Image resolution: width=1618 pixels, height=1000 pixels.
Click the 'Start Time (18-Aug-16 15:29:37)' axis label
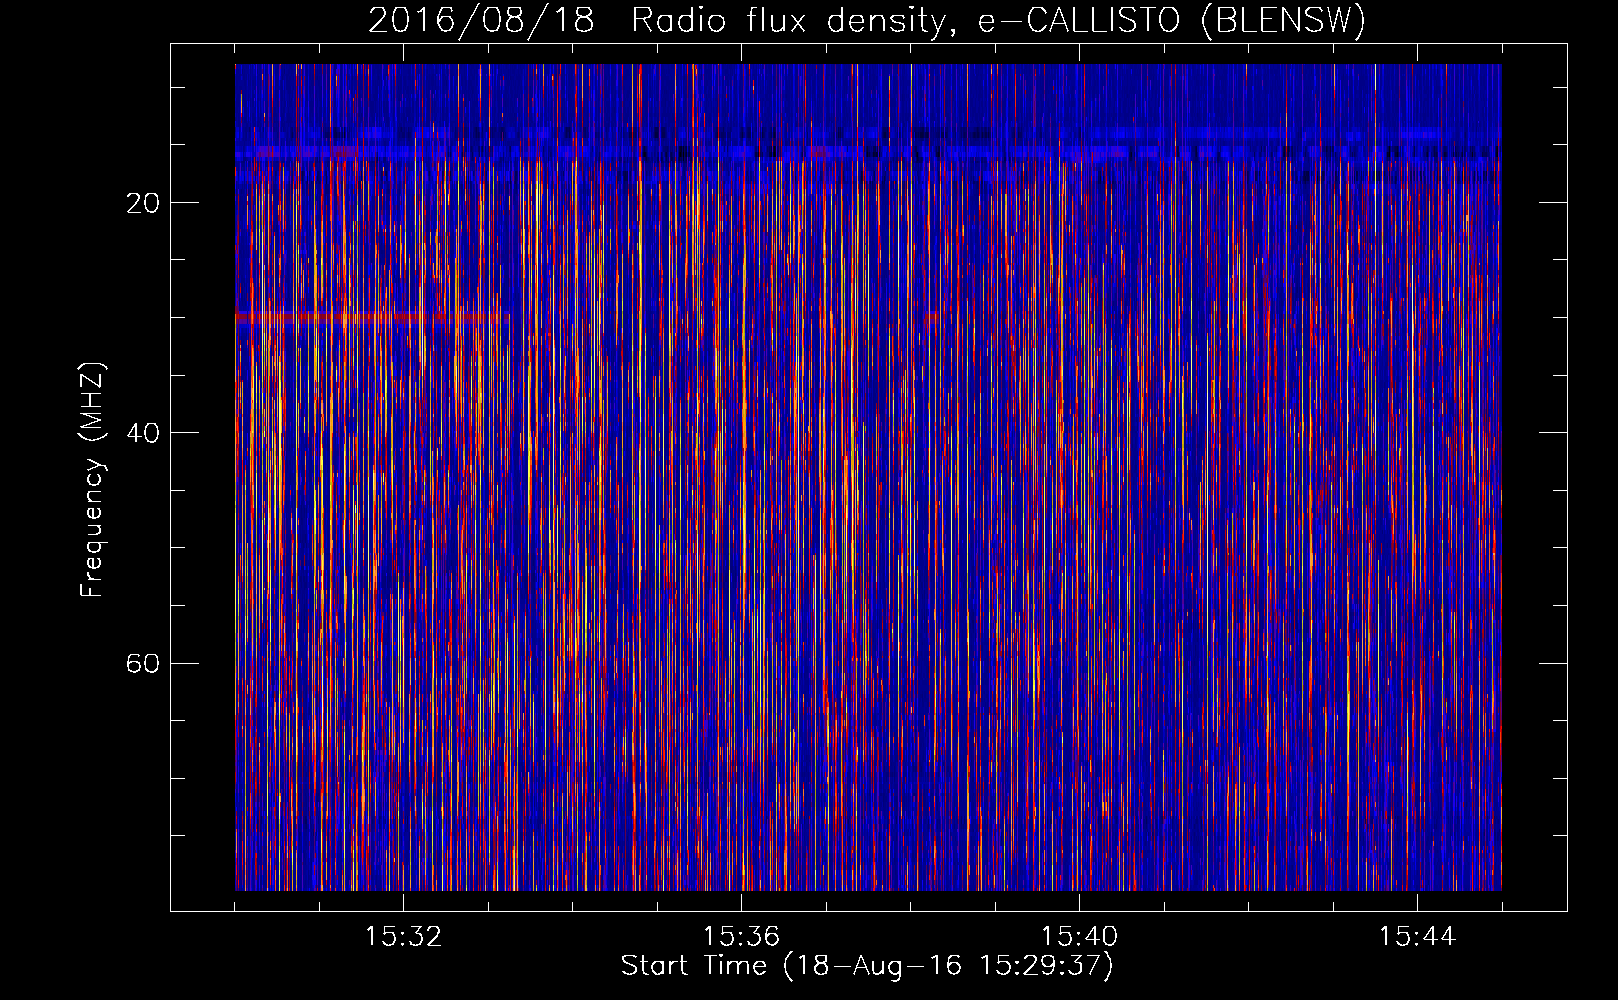867,966
